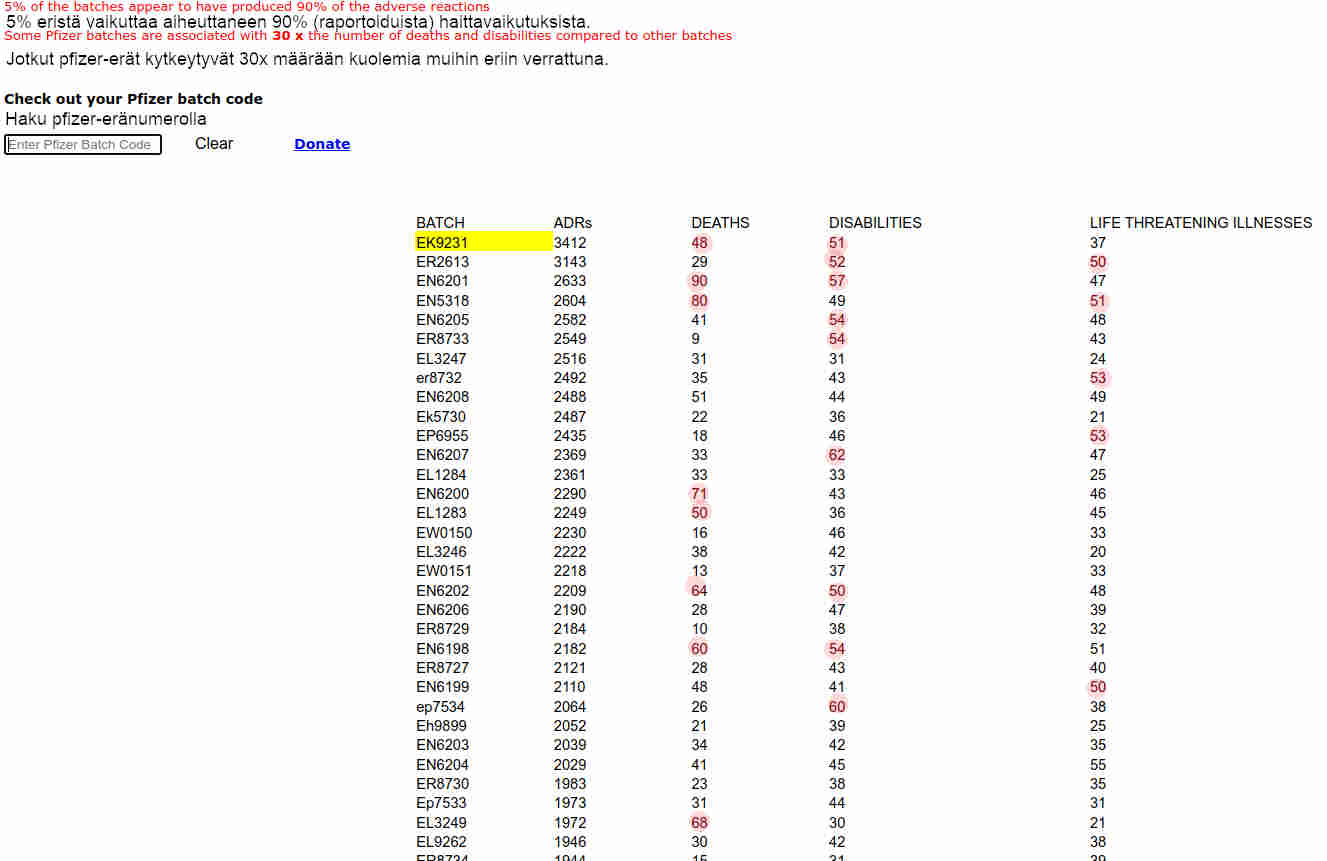Select deaths value 68 in EL3249 row
Viewport: 1327px width, 861px height.
(x=699, y=823)
